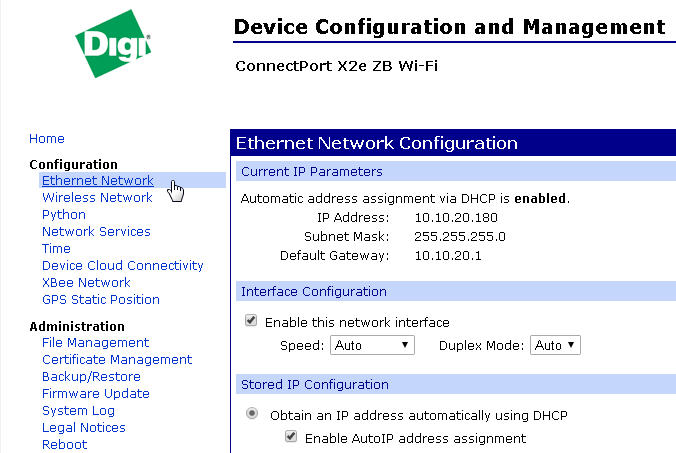Toggle Enable AutoIP address assignment checkbox
The image size is (676, 453).
[291, 437]
